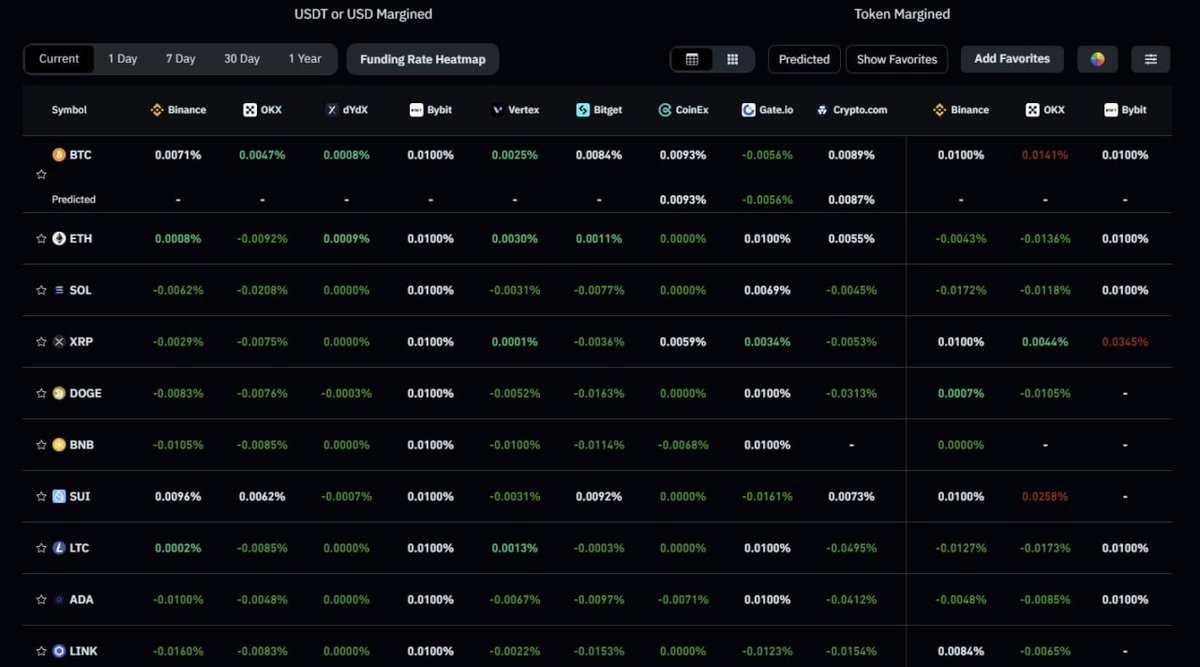The image size is (1200, 667).
Task: Click LINK Binance rate -0.0160%
Action: 178,651
